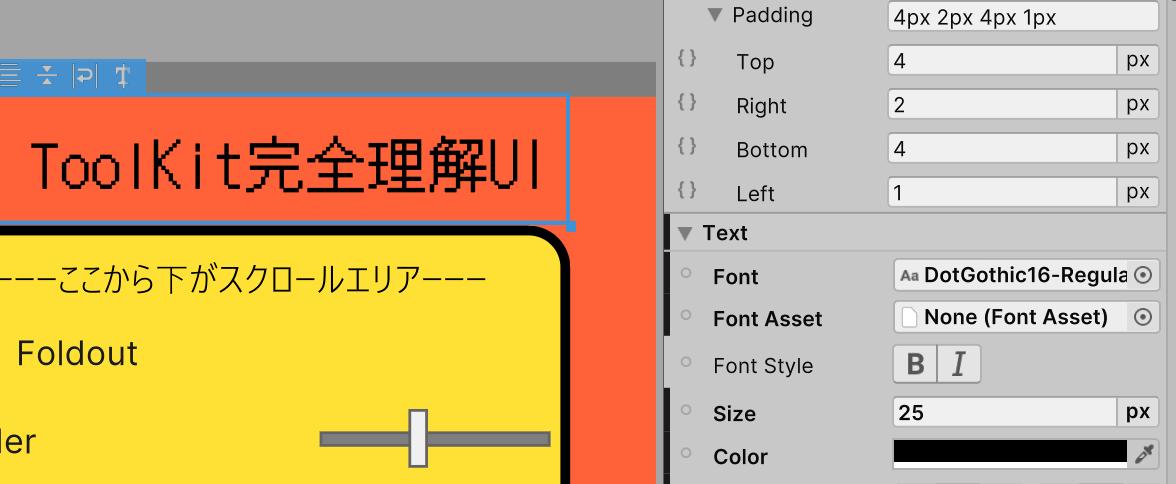Click the Right property label

(x=762, y=106)
